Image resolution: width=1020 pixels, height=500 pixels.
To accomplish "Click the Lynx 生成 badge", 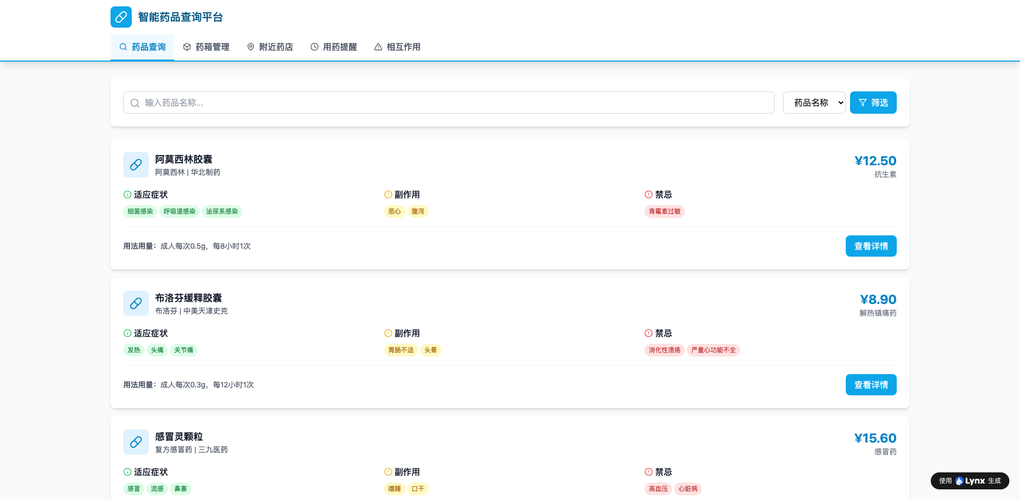I will tap(969, 481).
